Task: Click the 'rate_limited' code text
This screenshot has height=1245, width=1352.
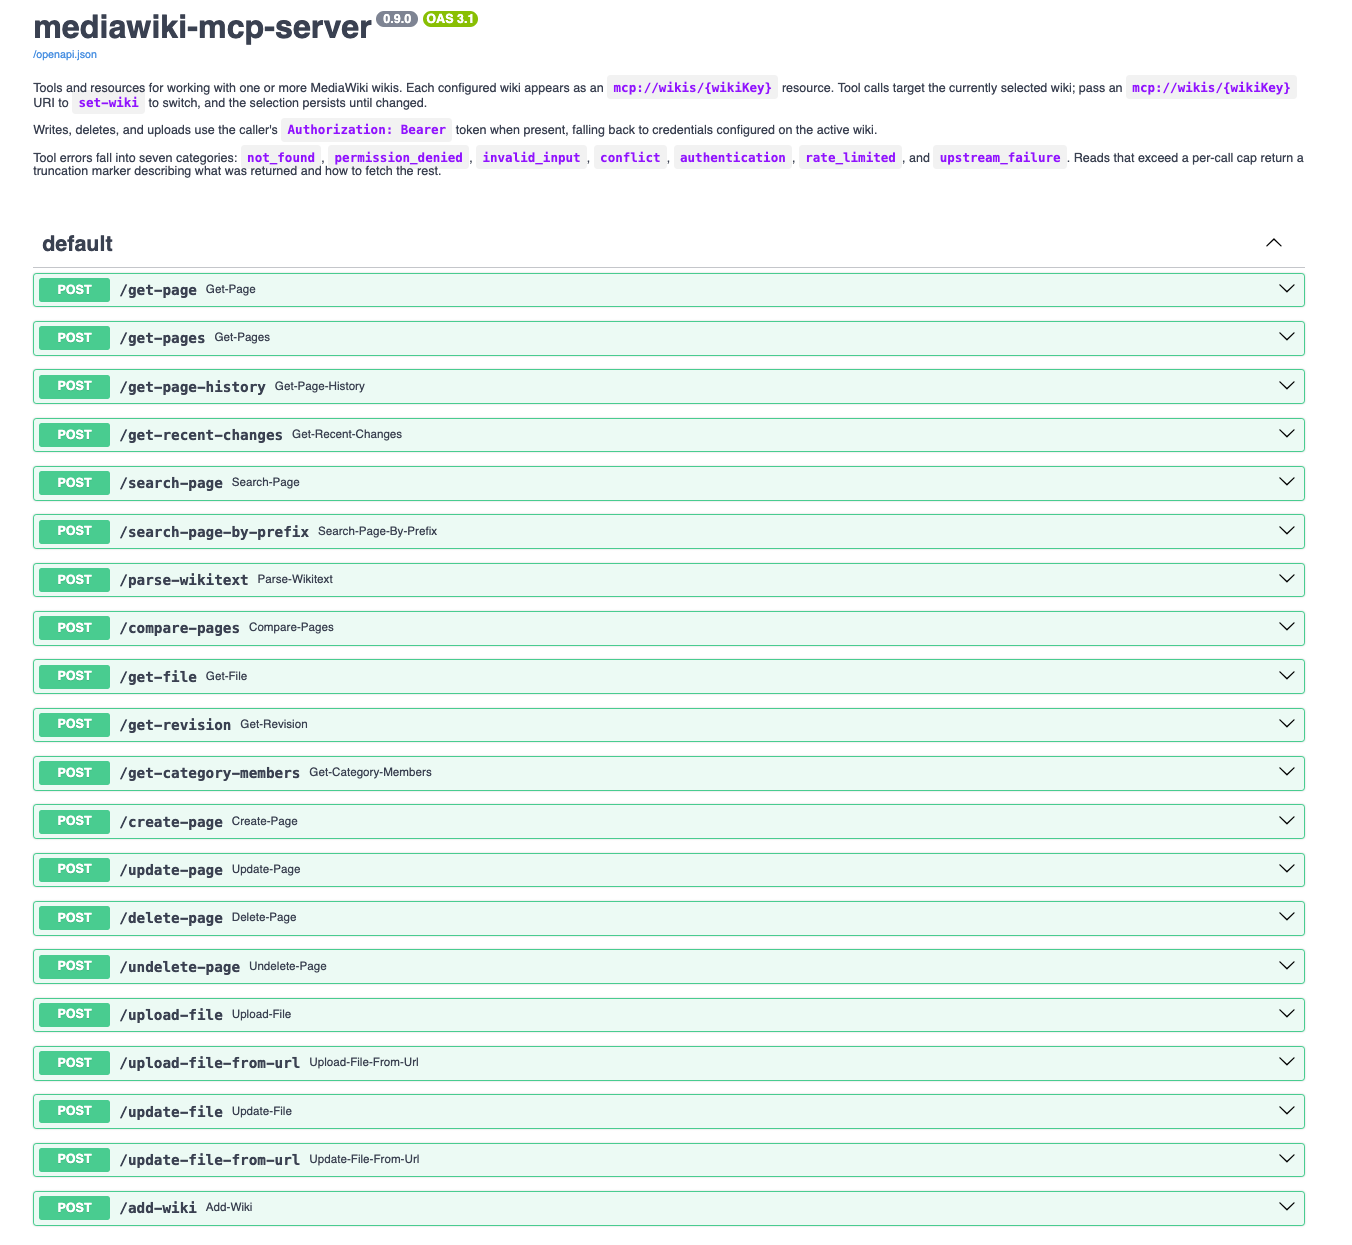Action: 851,157
